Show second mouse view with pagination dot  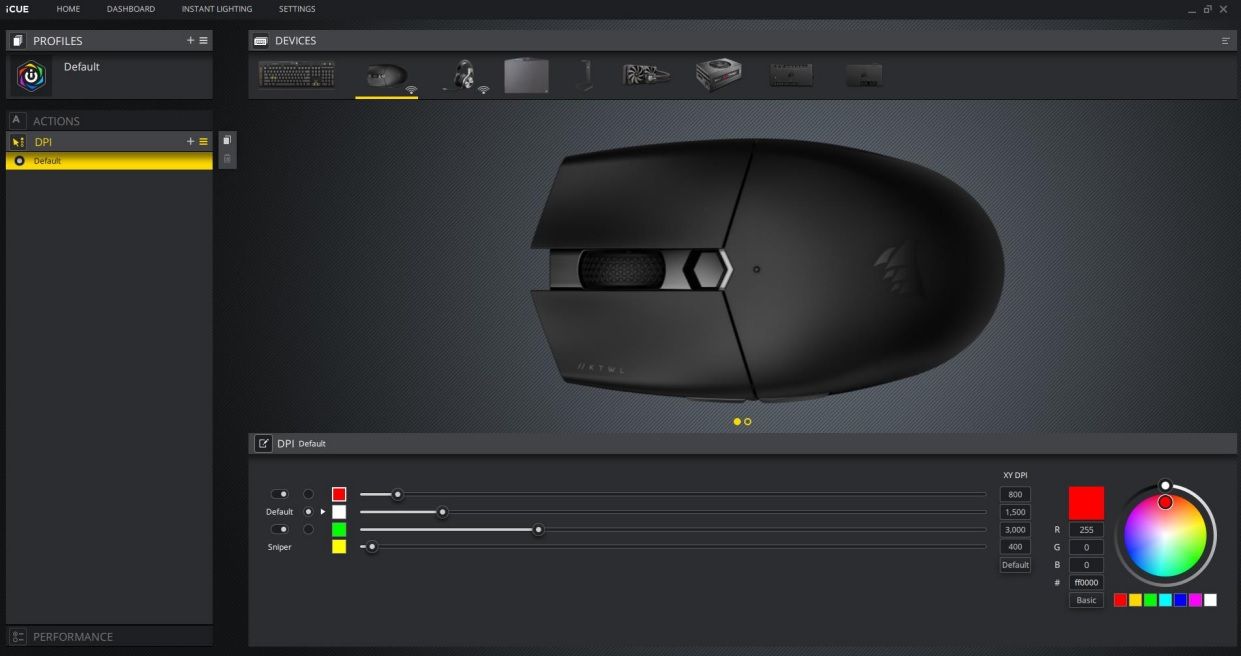pyautogui.click(x=747, y=422)
